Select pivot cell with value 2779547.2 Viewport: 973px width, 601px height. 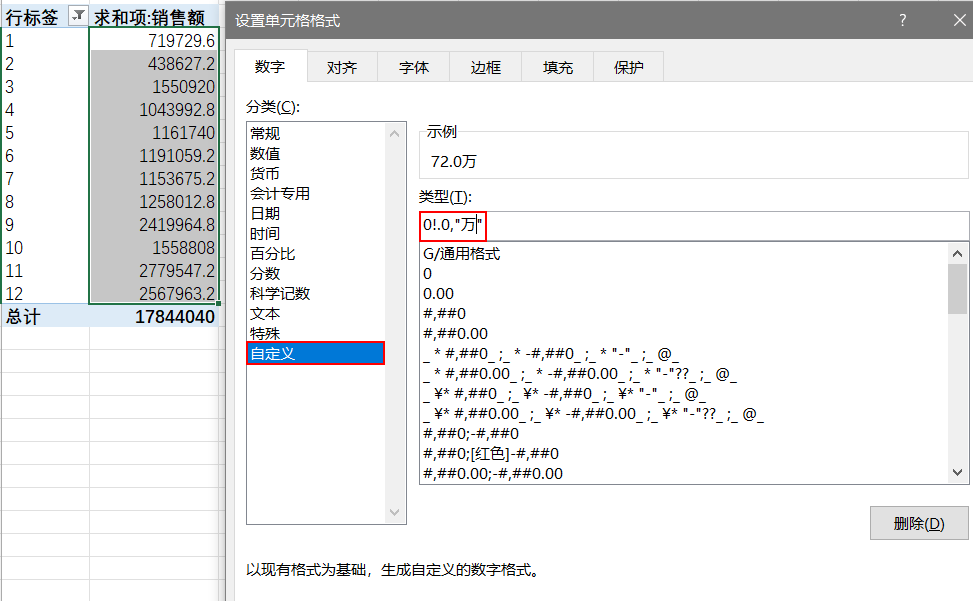point(155,270)
